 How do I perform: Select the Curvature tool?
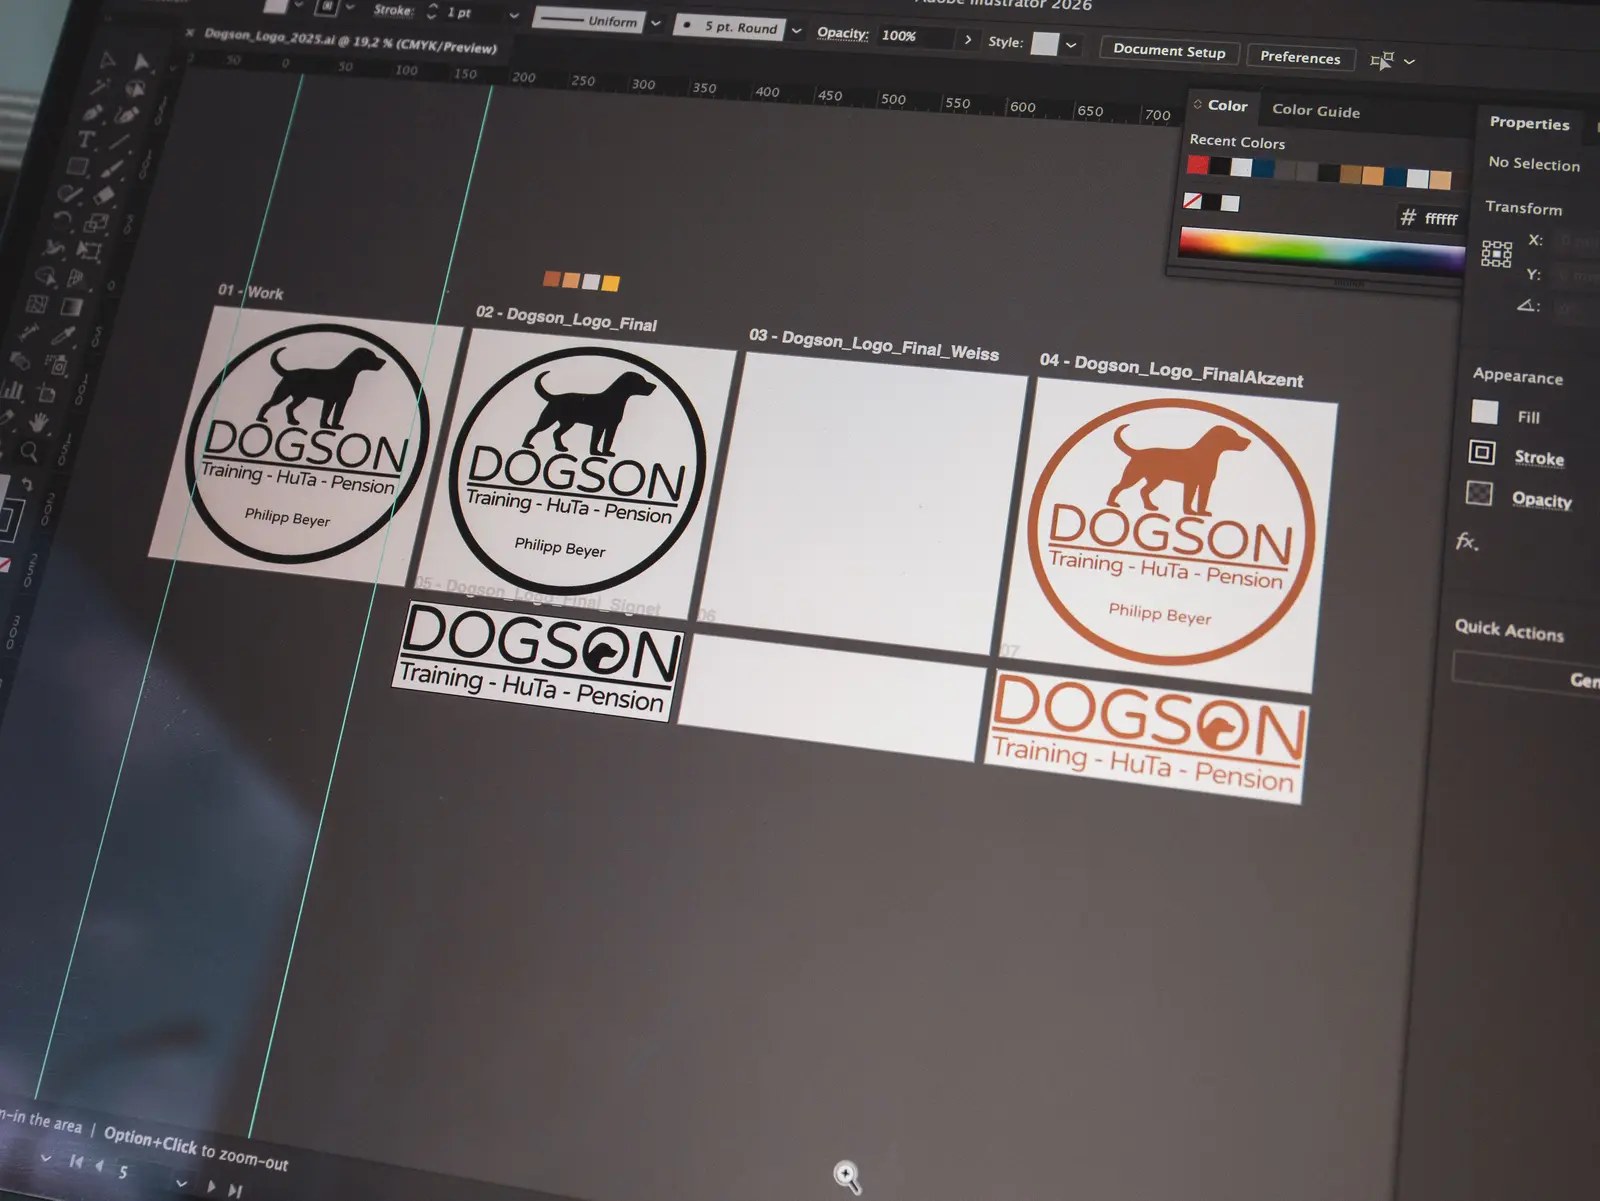pyautogui.click(x=127, y=114)
